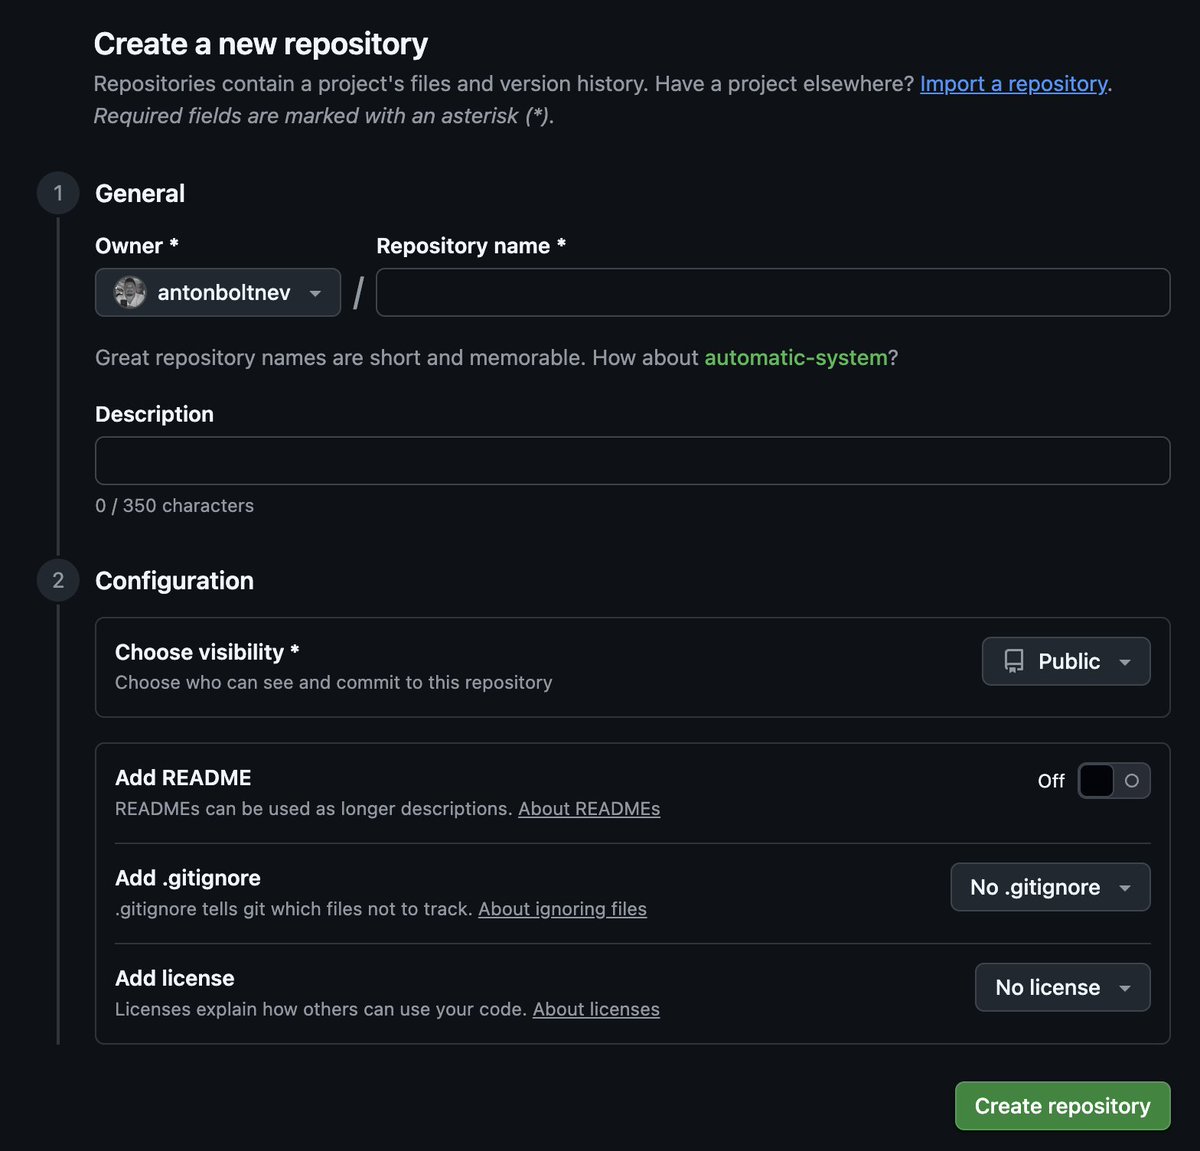Click the Off label beside README switch
1200x1151 pixels.
point(1051,781)
